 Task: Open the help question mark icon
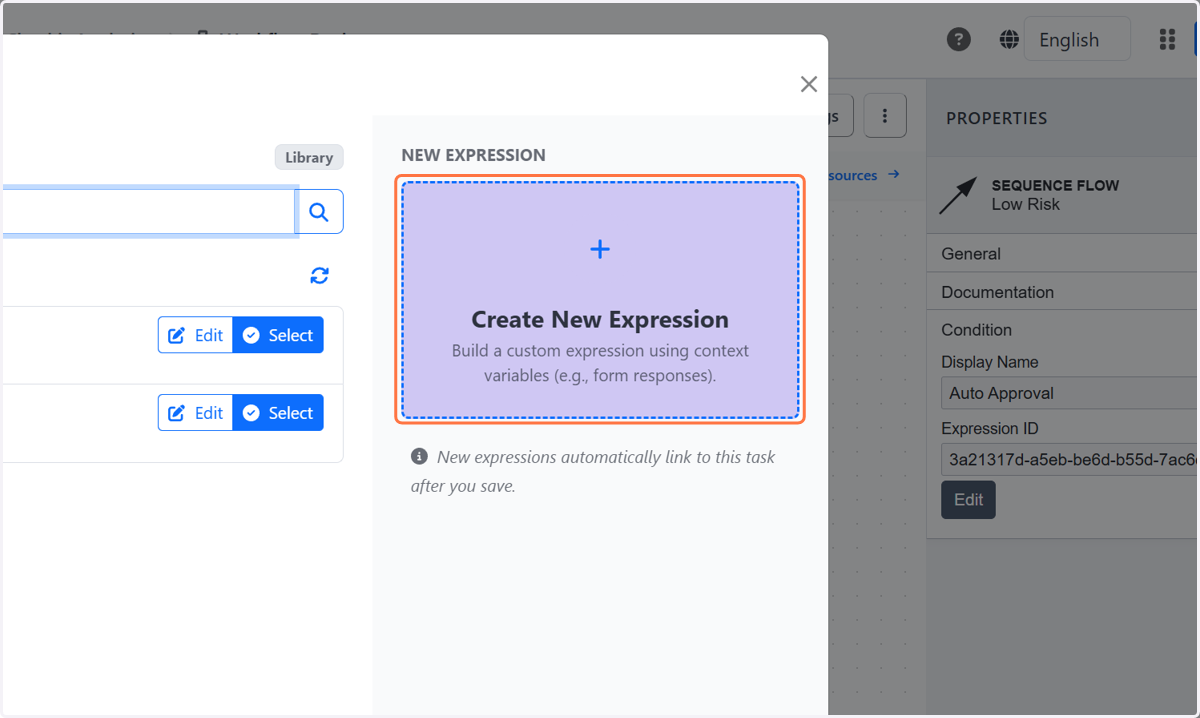coord(959,40)
